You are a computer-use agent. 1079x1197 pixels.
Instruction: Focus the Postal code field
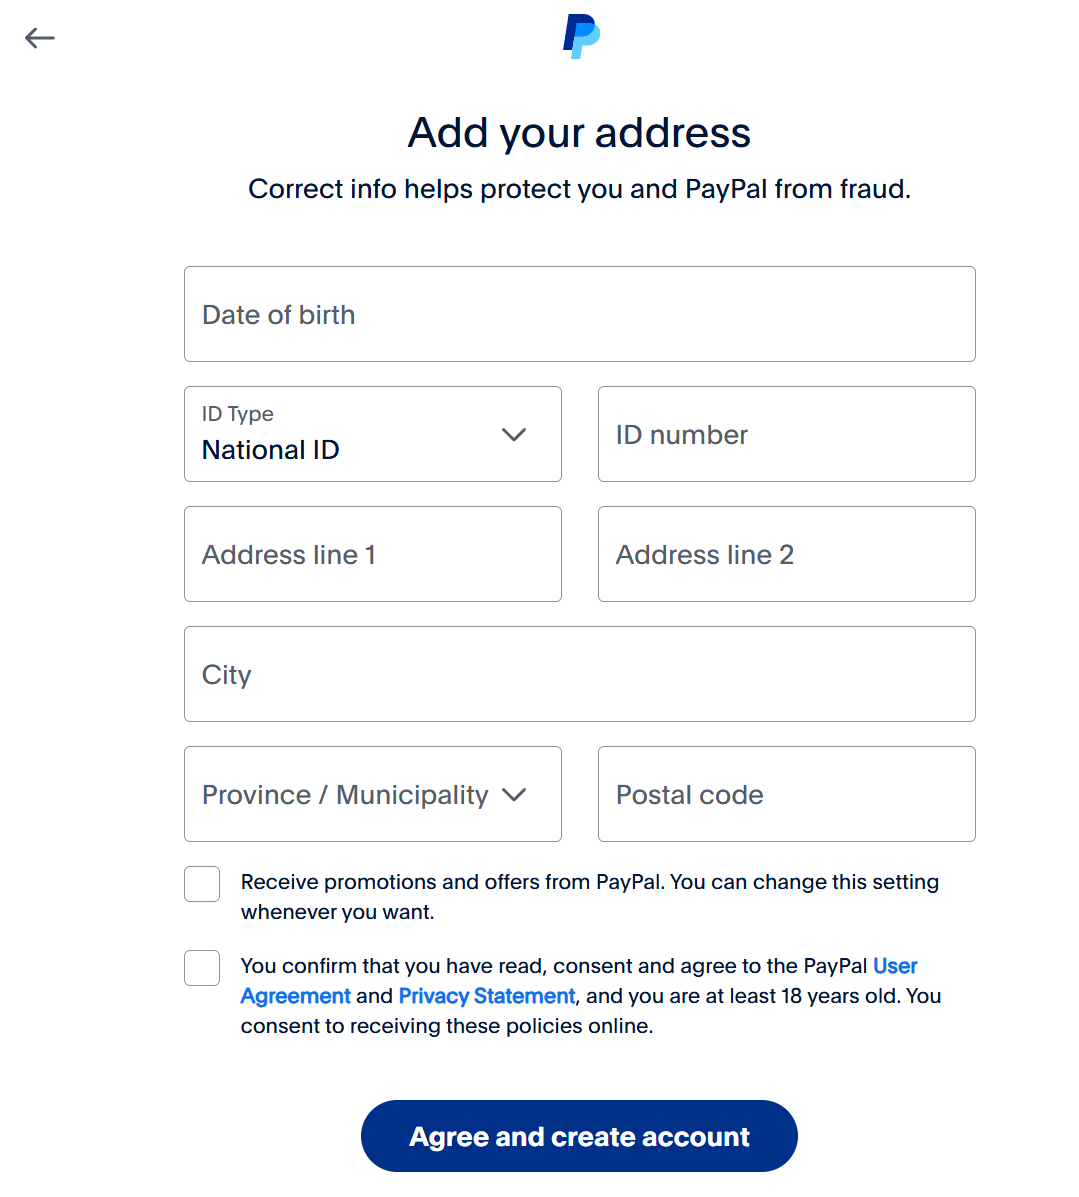click(x=786, y=794)
